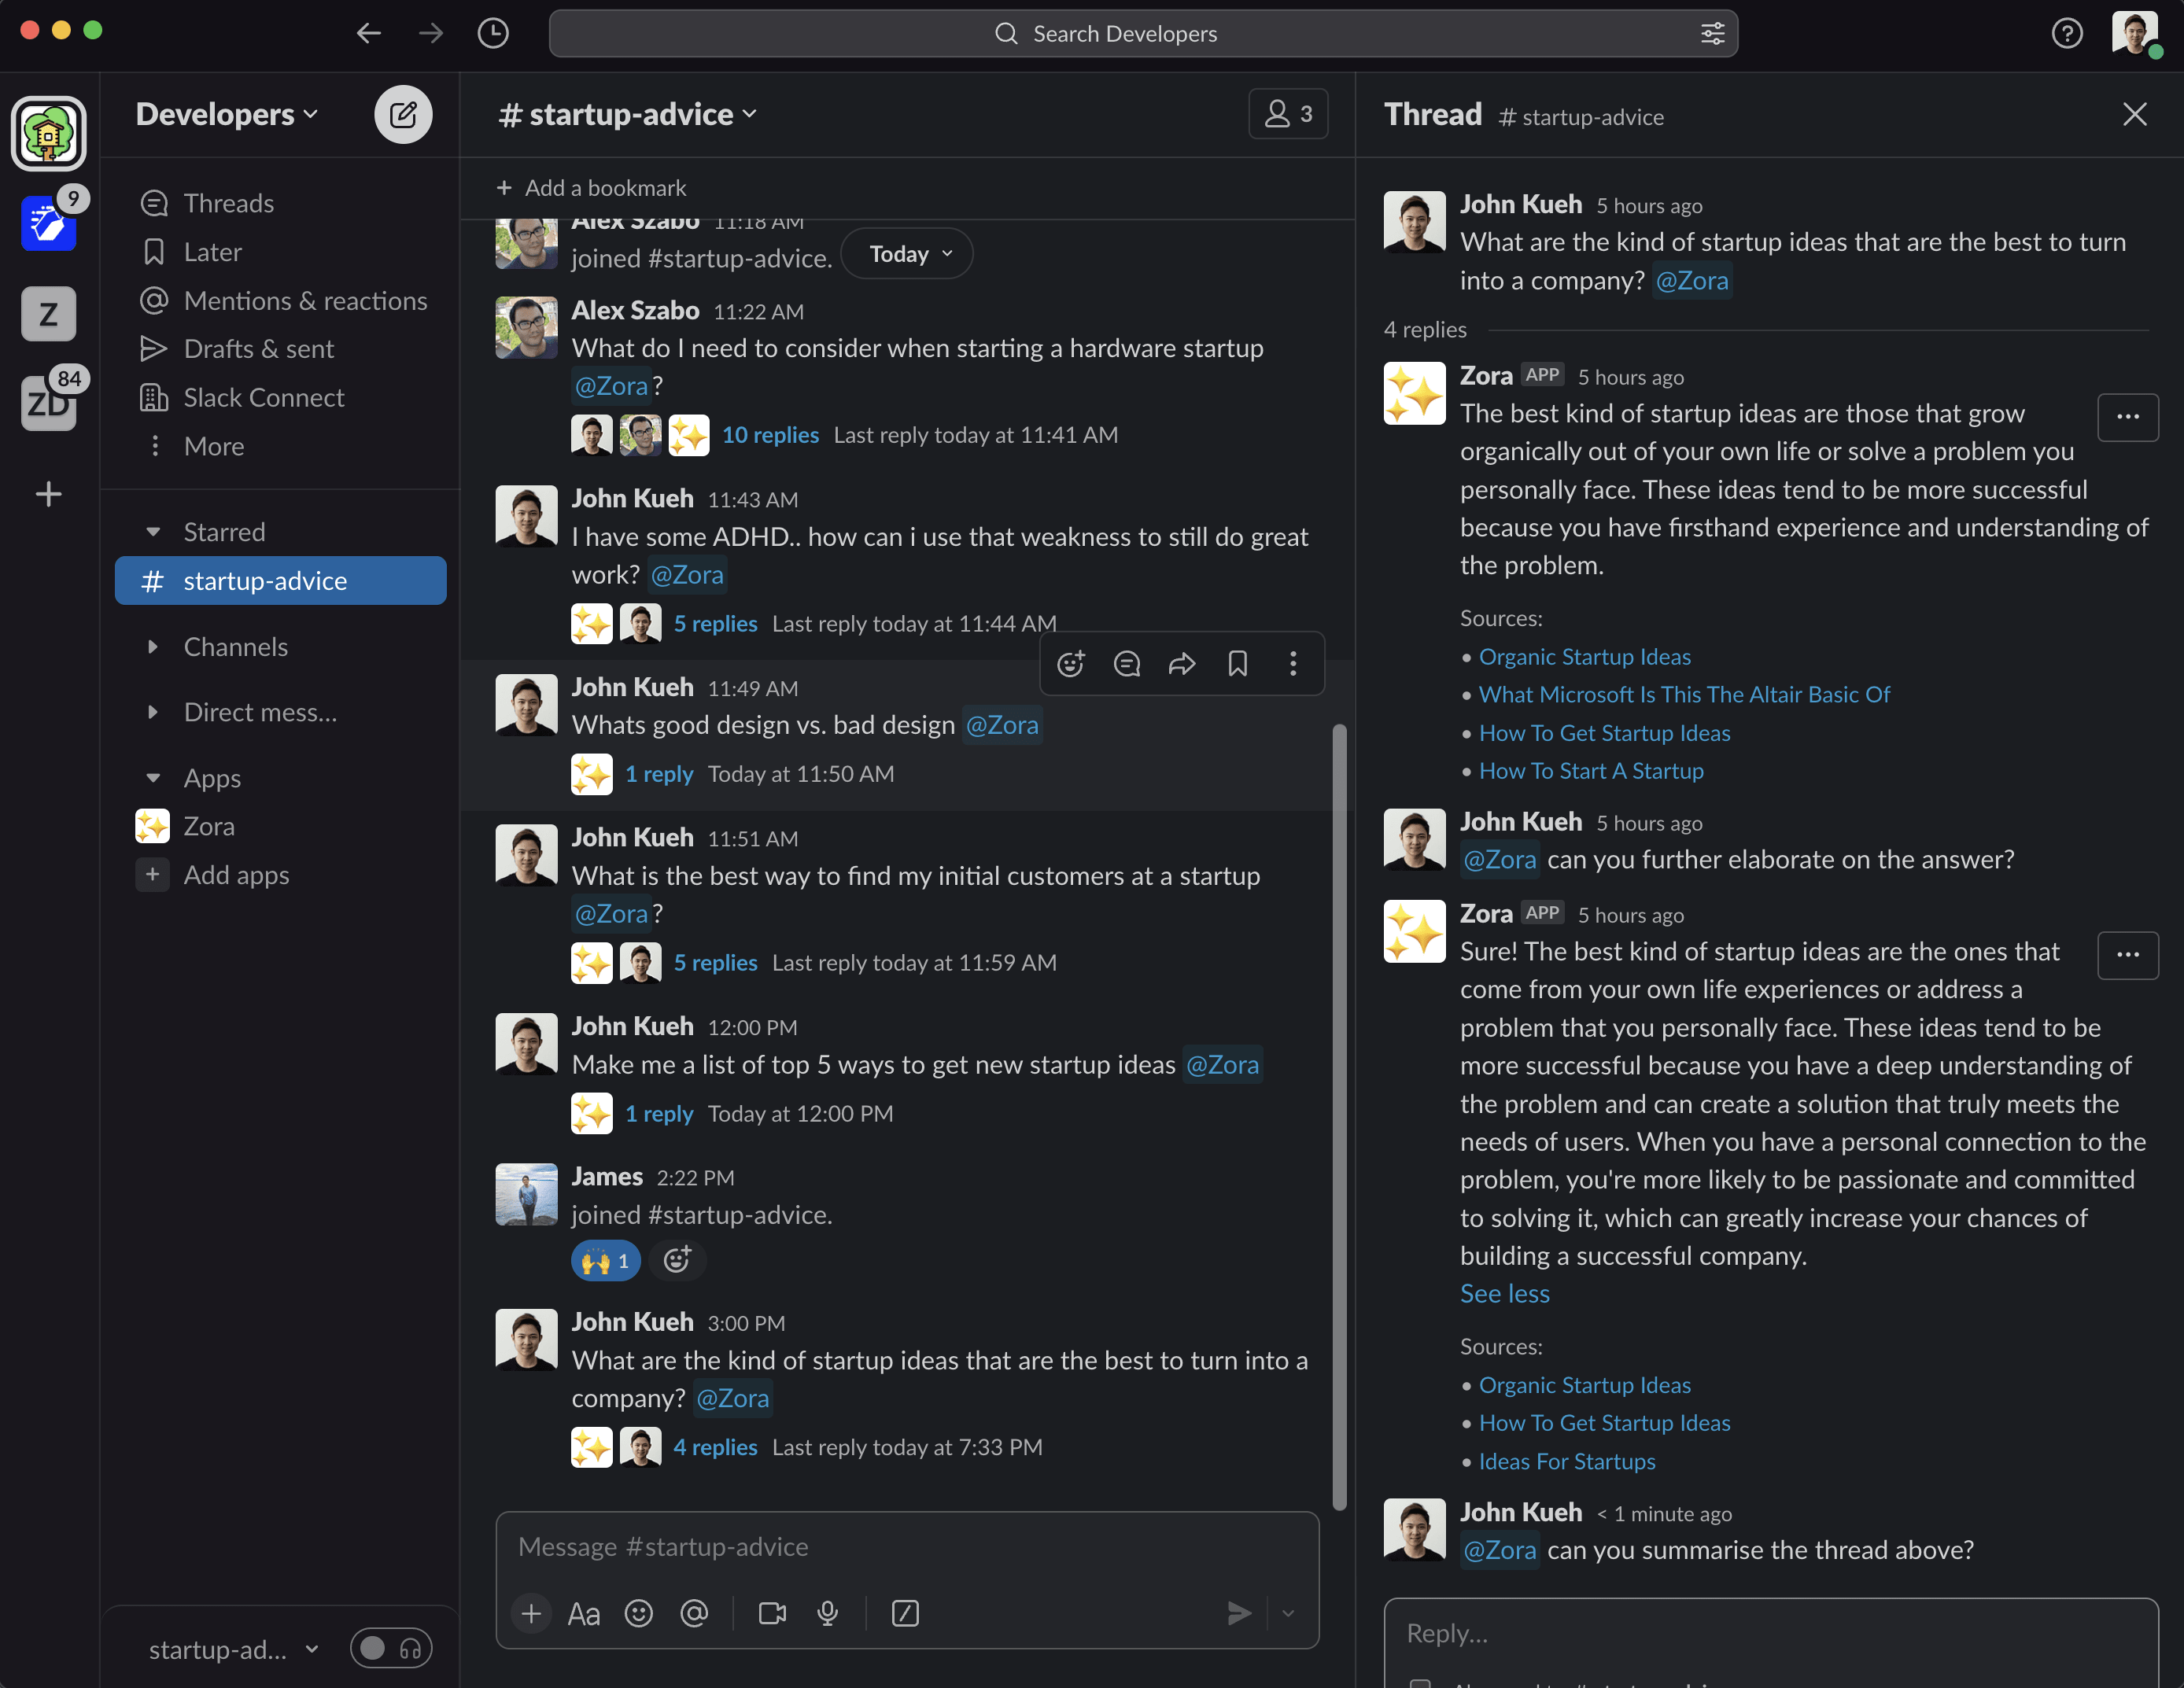Focus the thread Reply field

pyautogui.click(x=1770, y=1634)
